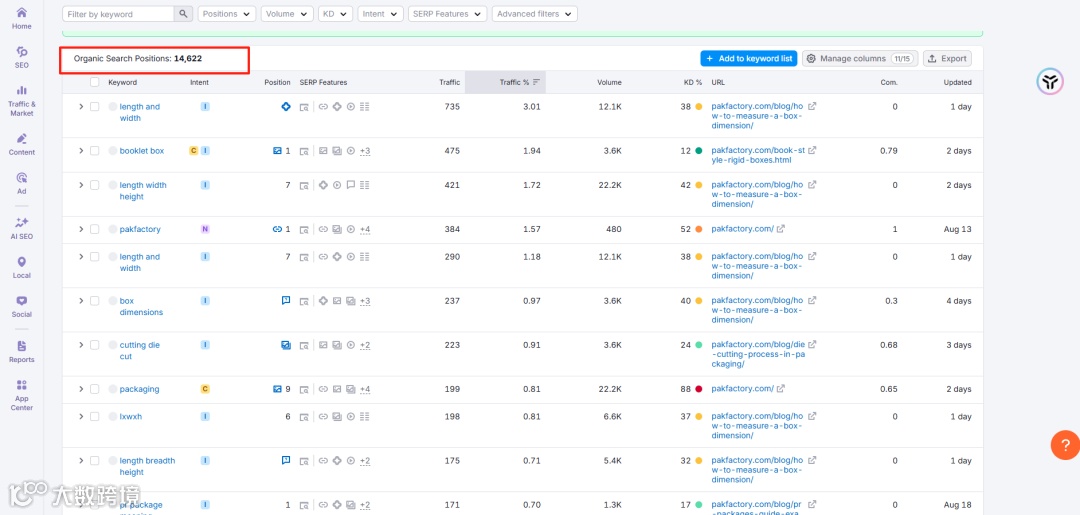Viewport: 1080px width, 515px height.
Task: Check the length width height row checkbox
Action: [94, 185]
